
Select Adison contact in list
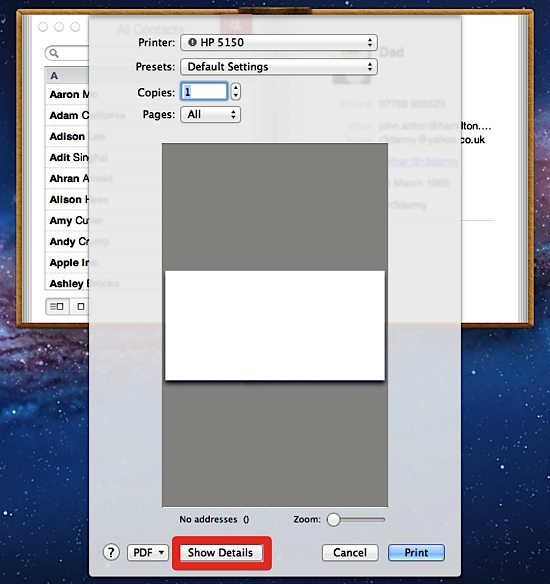tap(67, 137)
